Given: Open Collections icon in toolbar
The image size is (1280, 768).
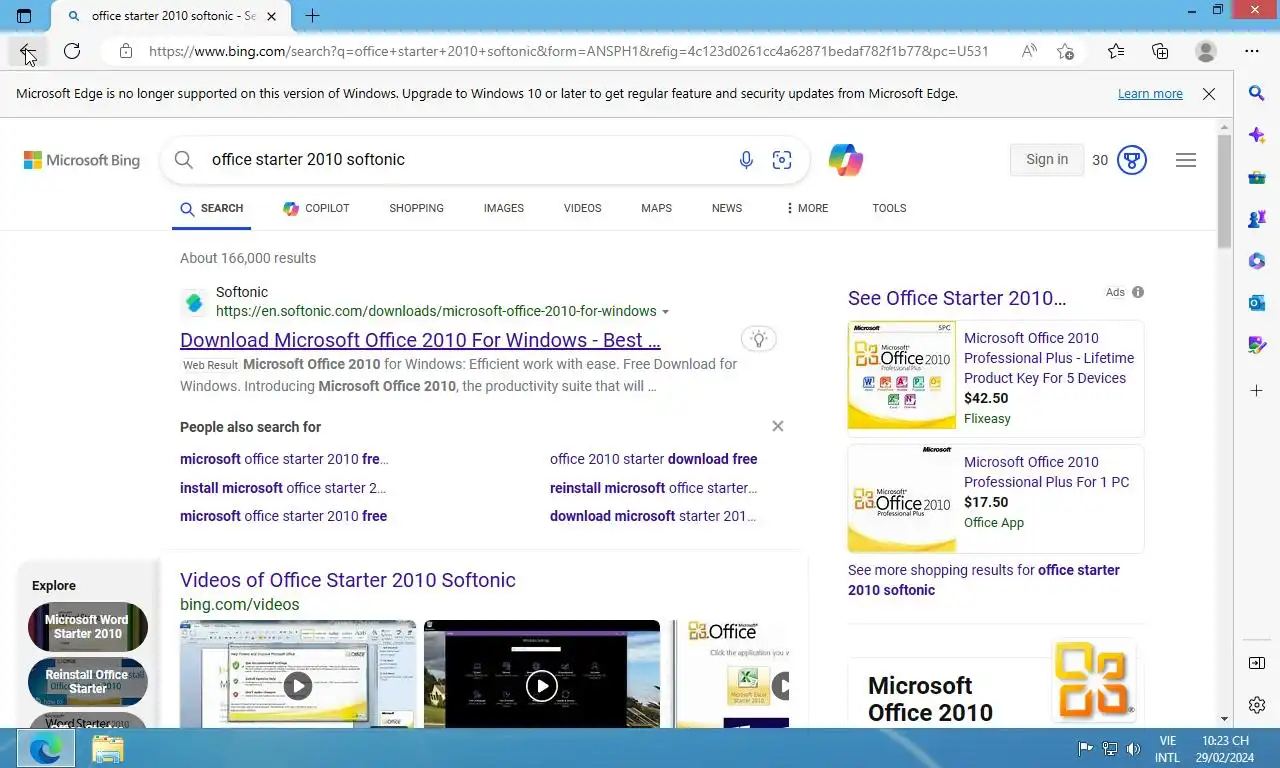Looking at the screenshot, I should (1160, 51).
